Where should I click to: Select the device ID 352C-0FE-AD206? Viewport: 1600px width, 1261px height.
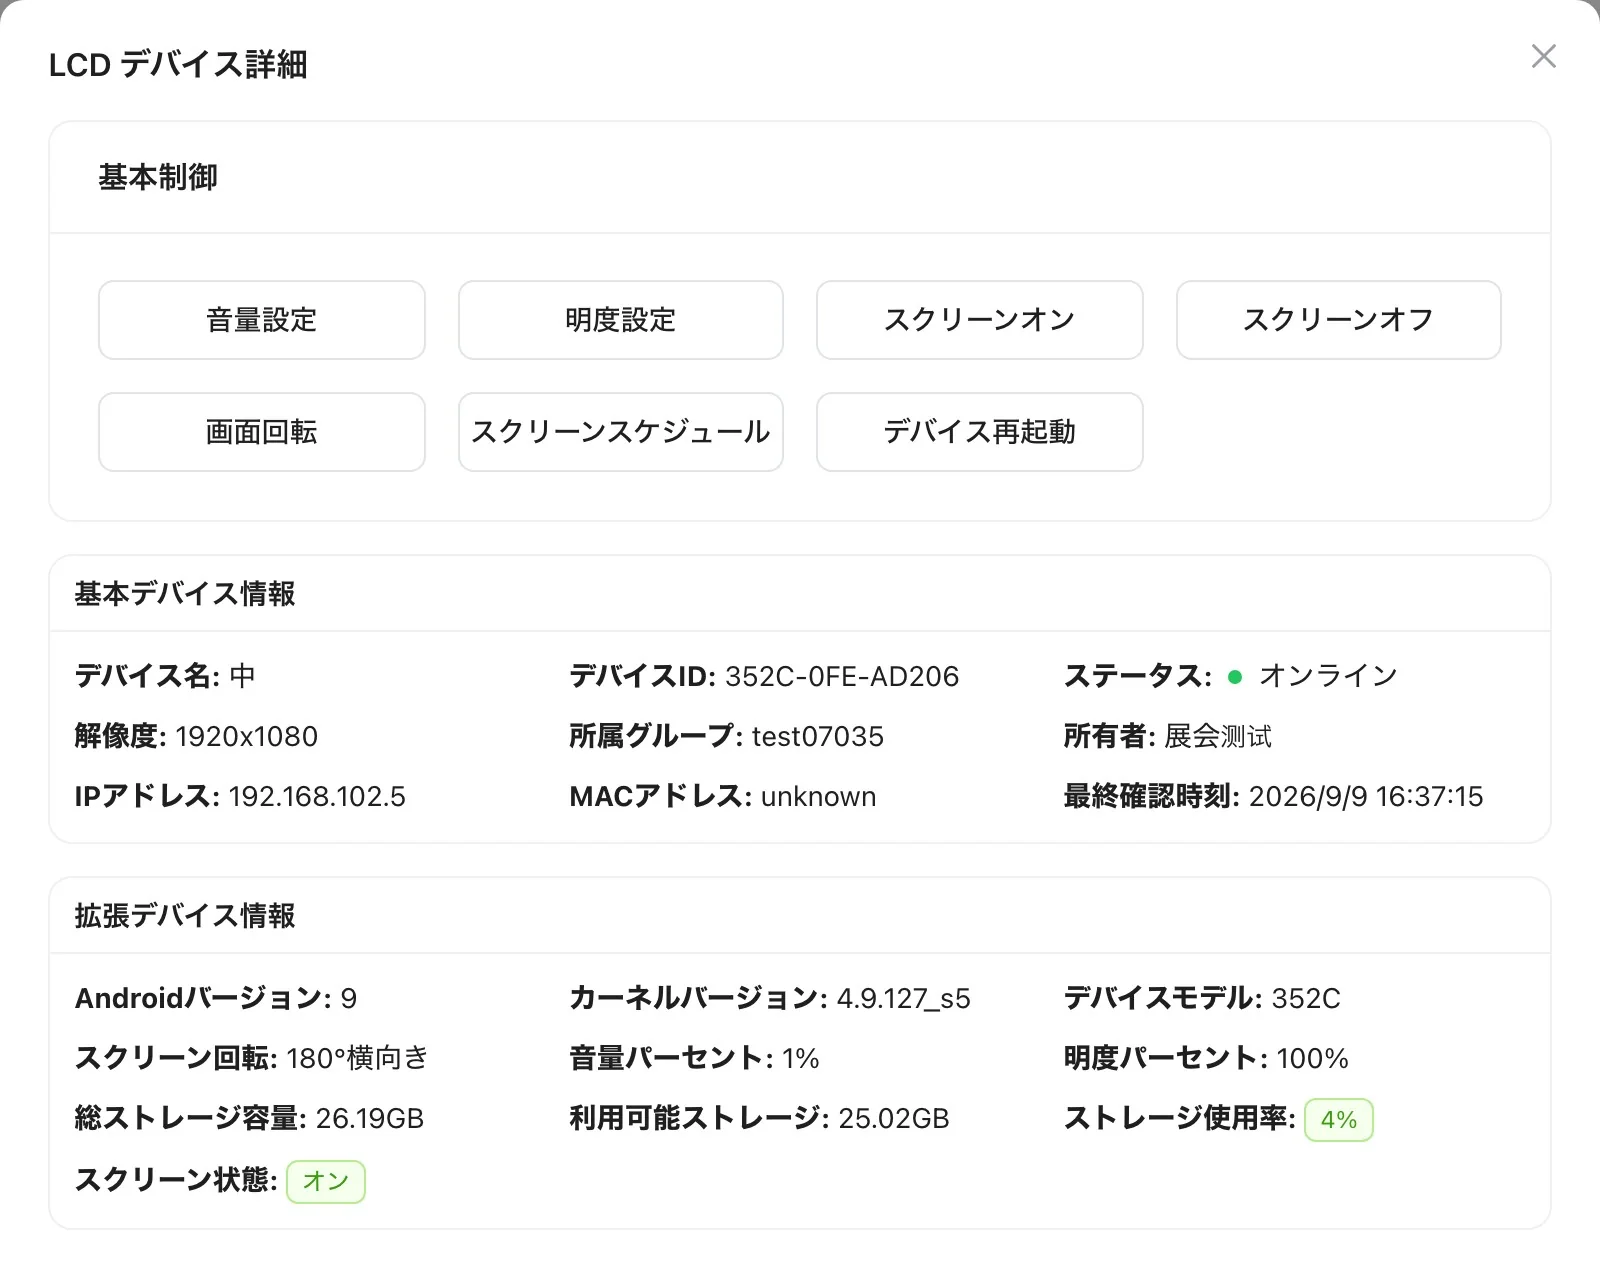tap(842, 677)
